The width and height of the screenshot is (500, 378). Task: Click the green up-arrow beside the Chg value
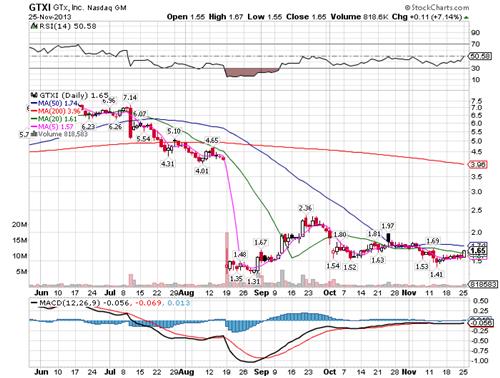pyautogui.click(x=466, y=17)
